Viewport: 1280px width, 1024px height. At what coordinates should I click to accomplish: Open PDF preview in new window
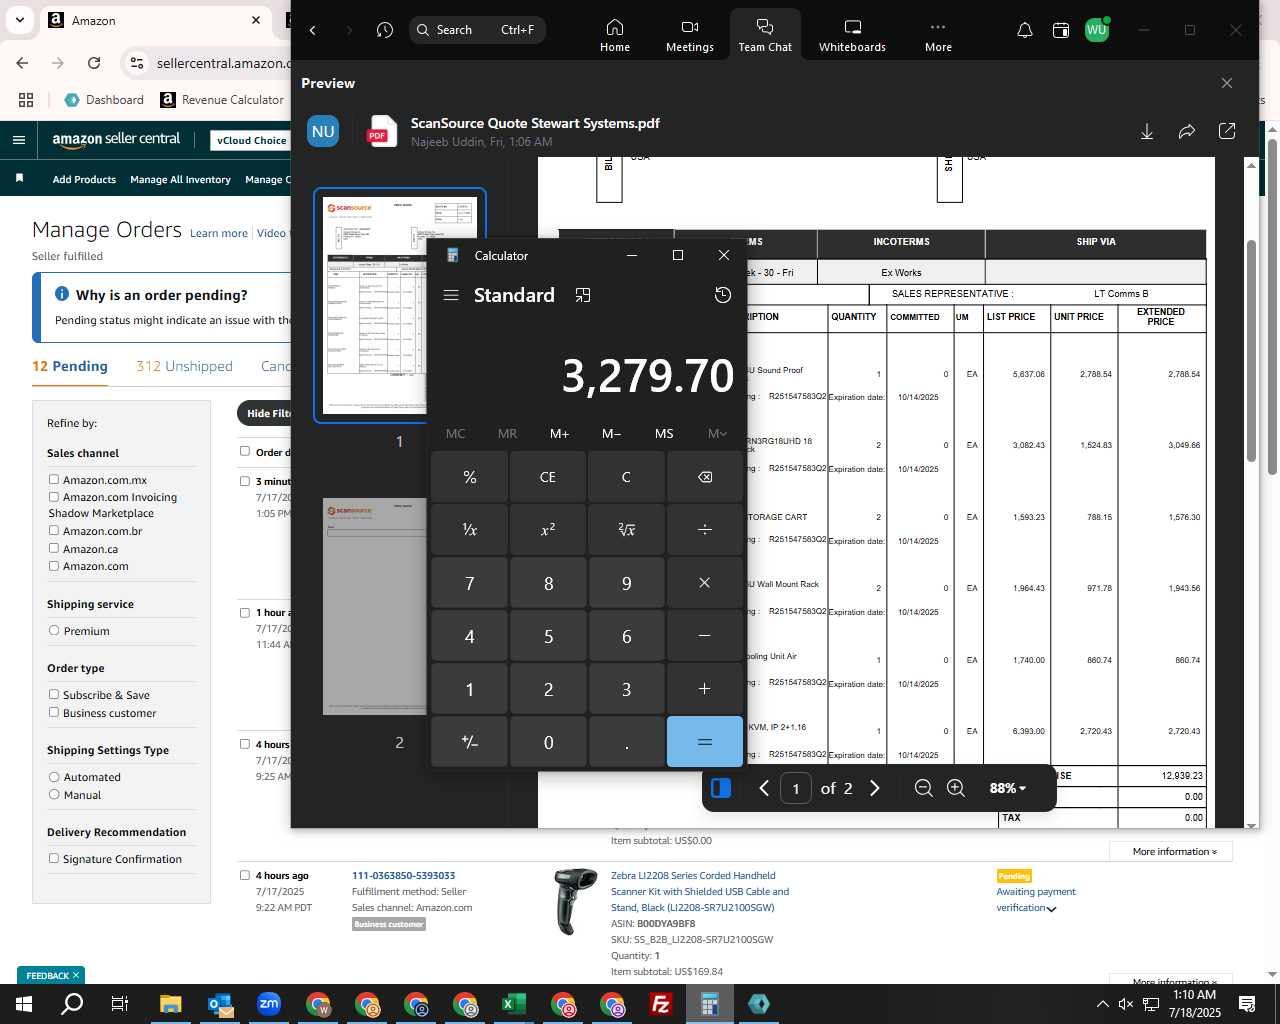click(x=1227, y=132)
